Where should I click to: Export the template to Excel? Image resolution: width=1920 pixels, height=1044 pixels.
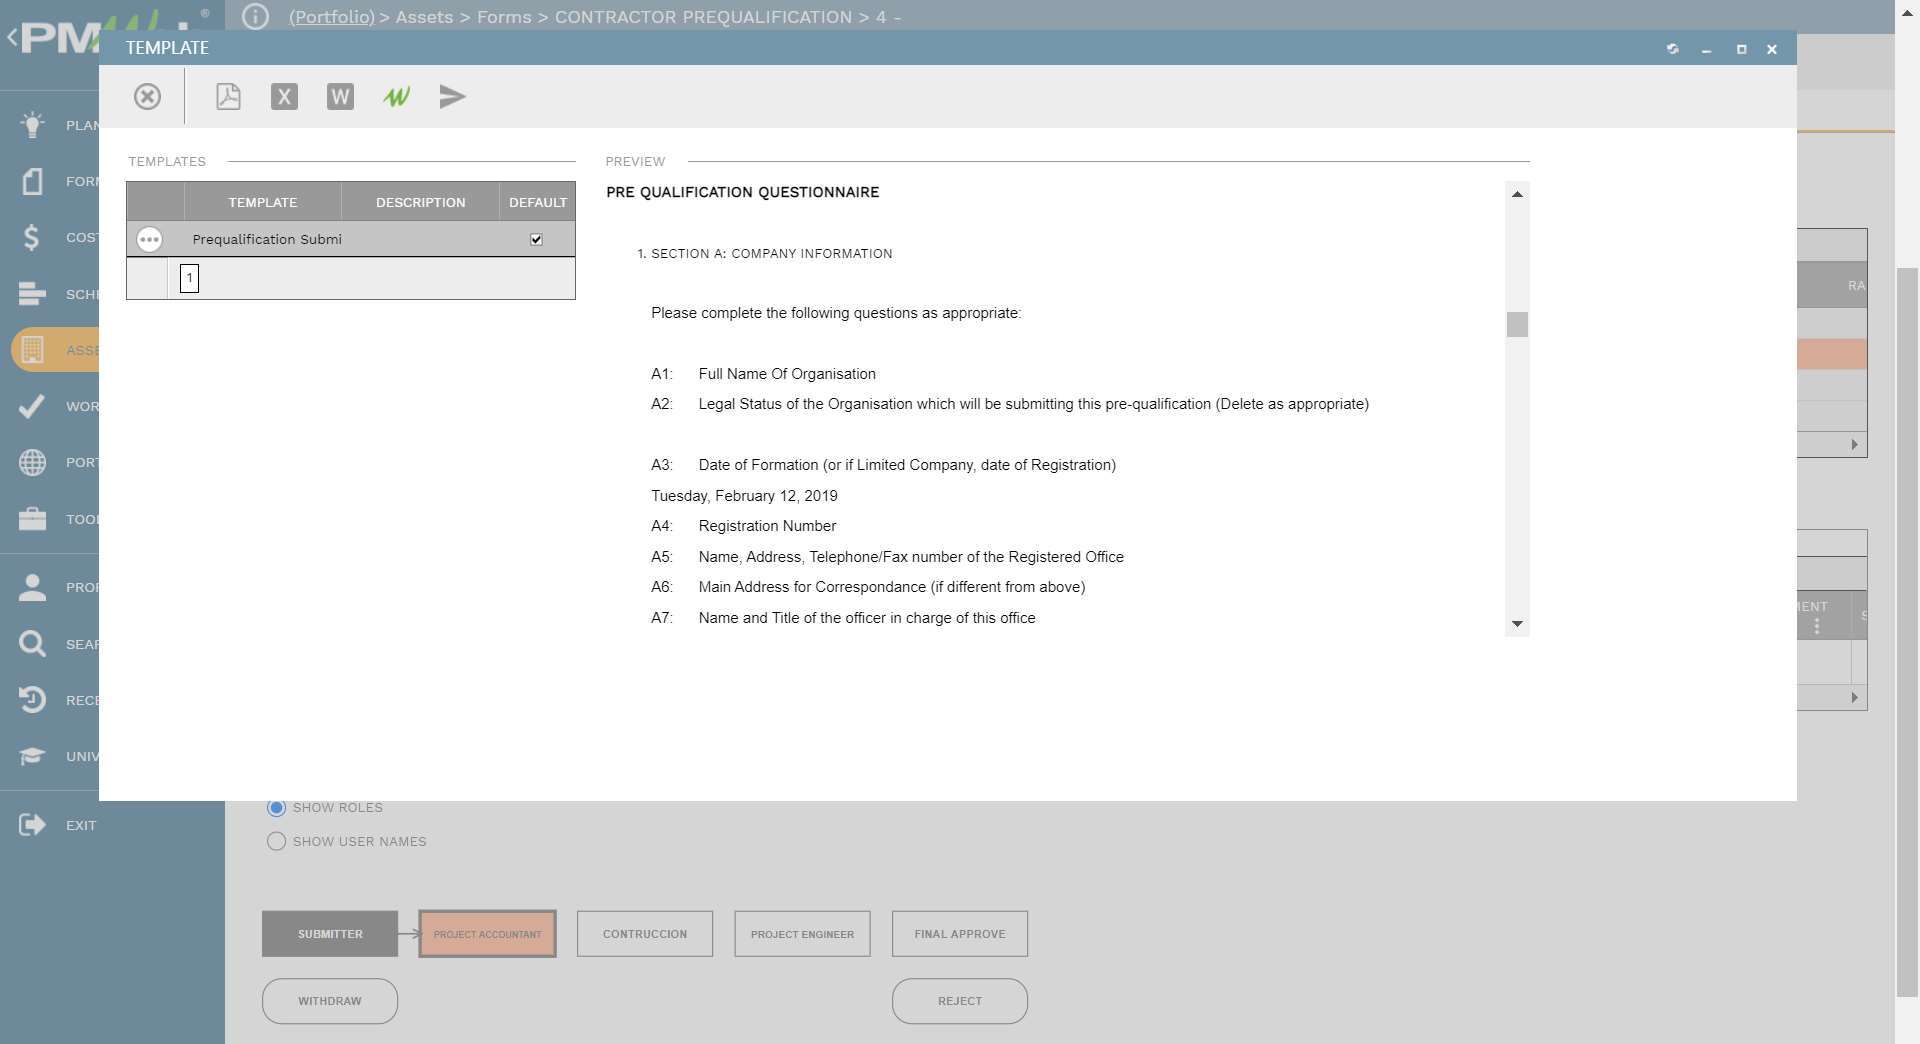[284, 96]
